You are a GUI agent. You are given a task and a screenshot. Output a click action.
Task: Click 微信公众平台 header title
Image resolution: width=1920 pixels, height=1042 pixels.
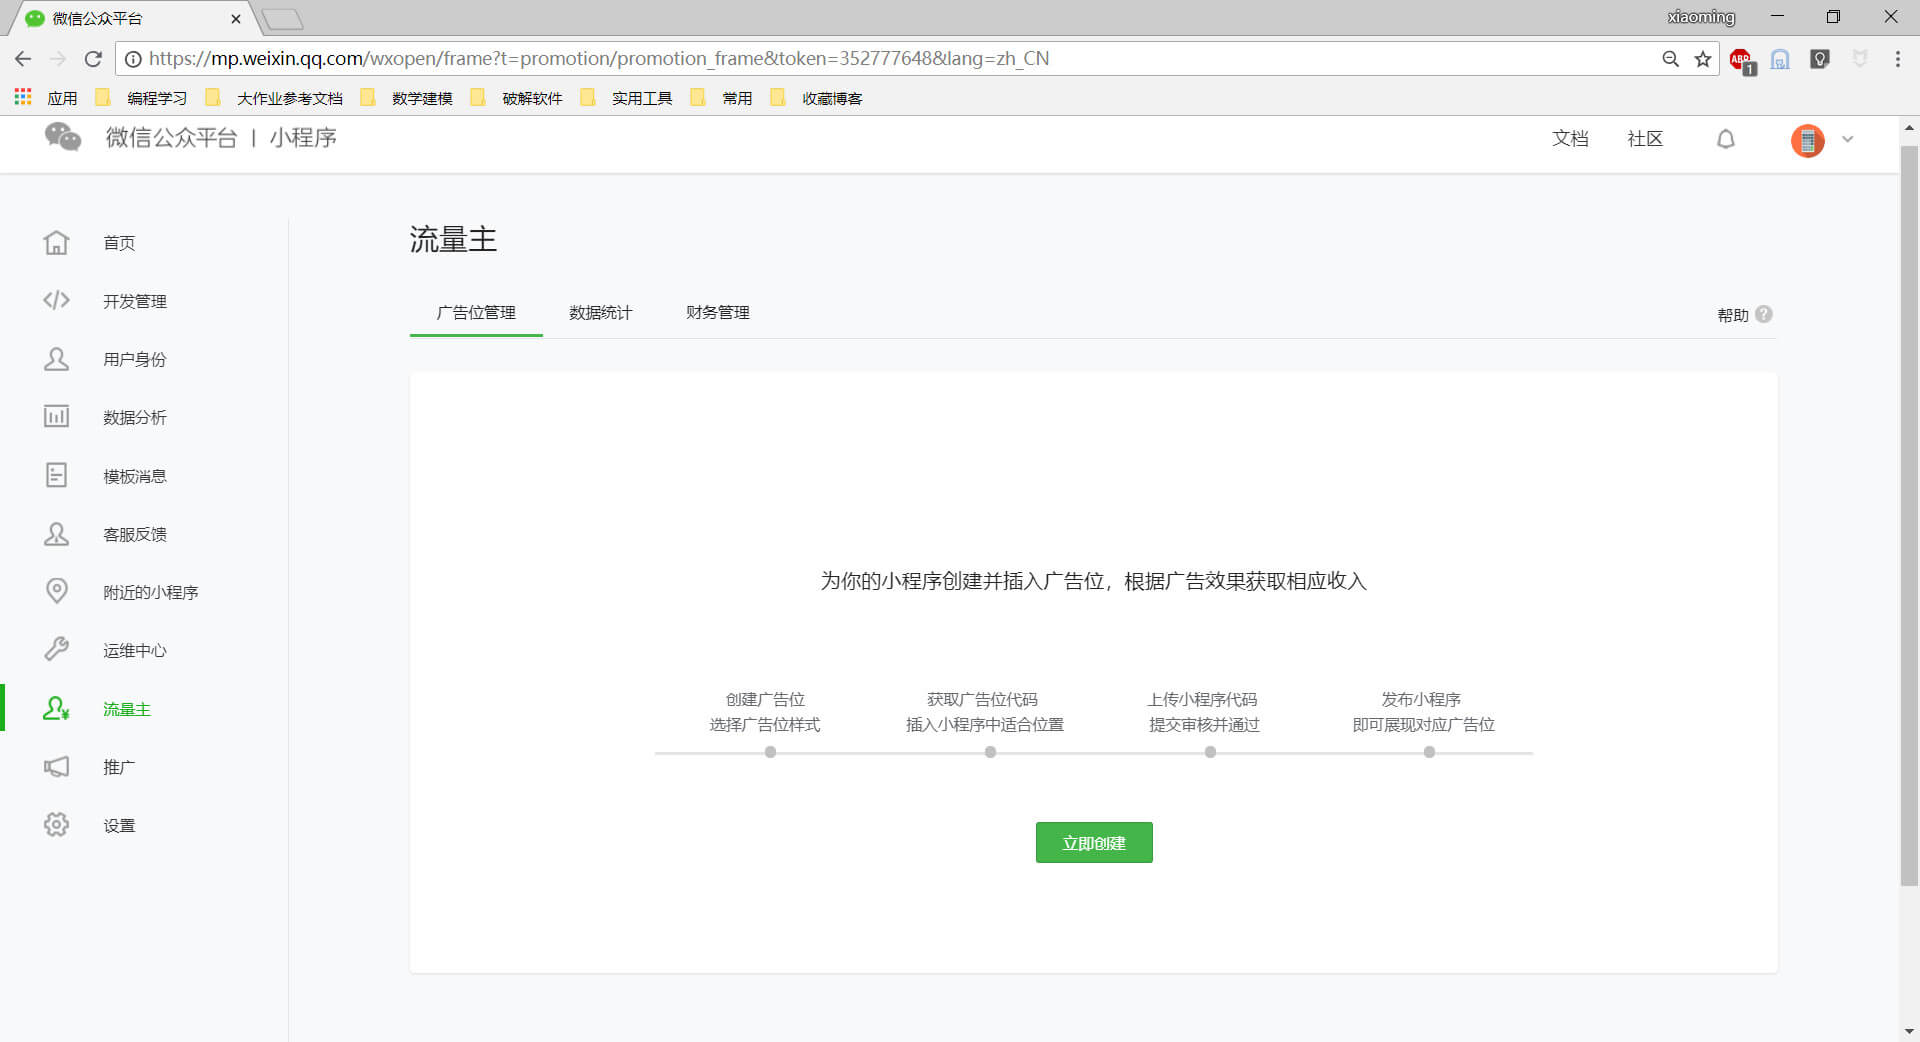pos(172,138)
